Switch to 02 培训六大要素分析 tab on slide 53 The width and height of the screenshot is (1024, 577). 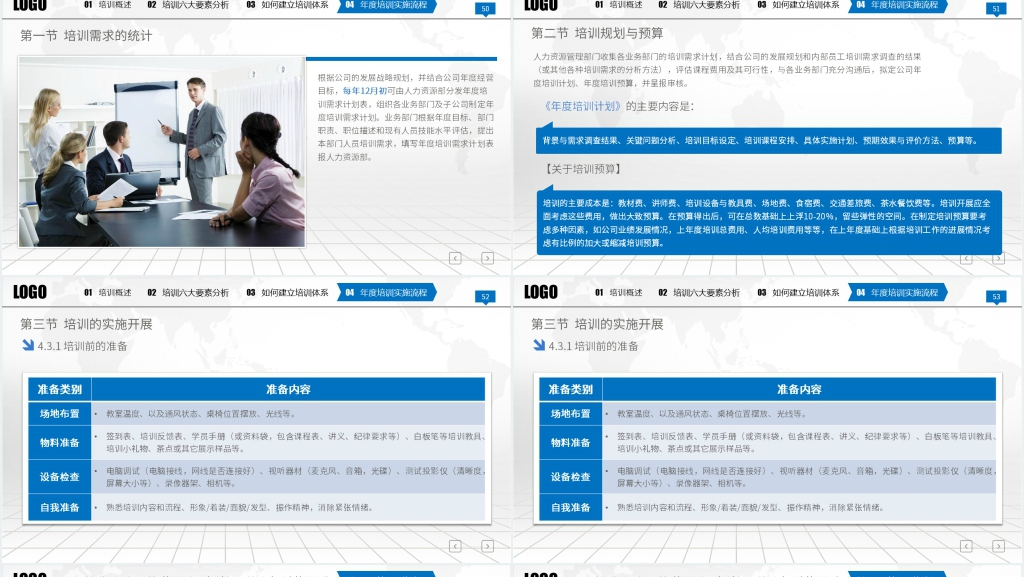coord(698,293)
